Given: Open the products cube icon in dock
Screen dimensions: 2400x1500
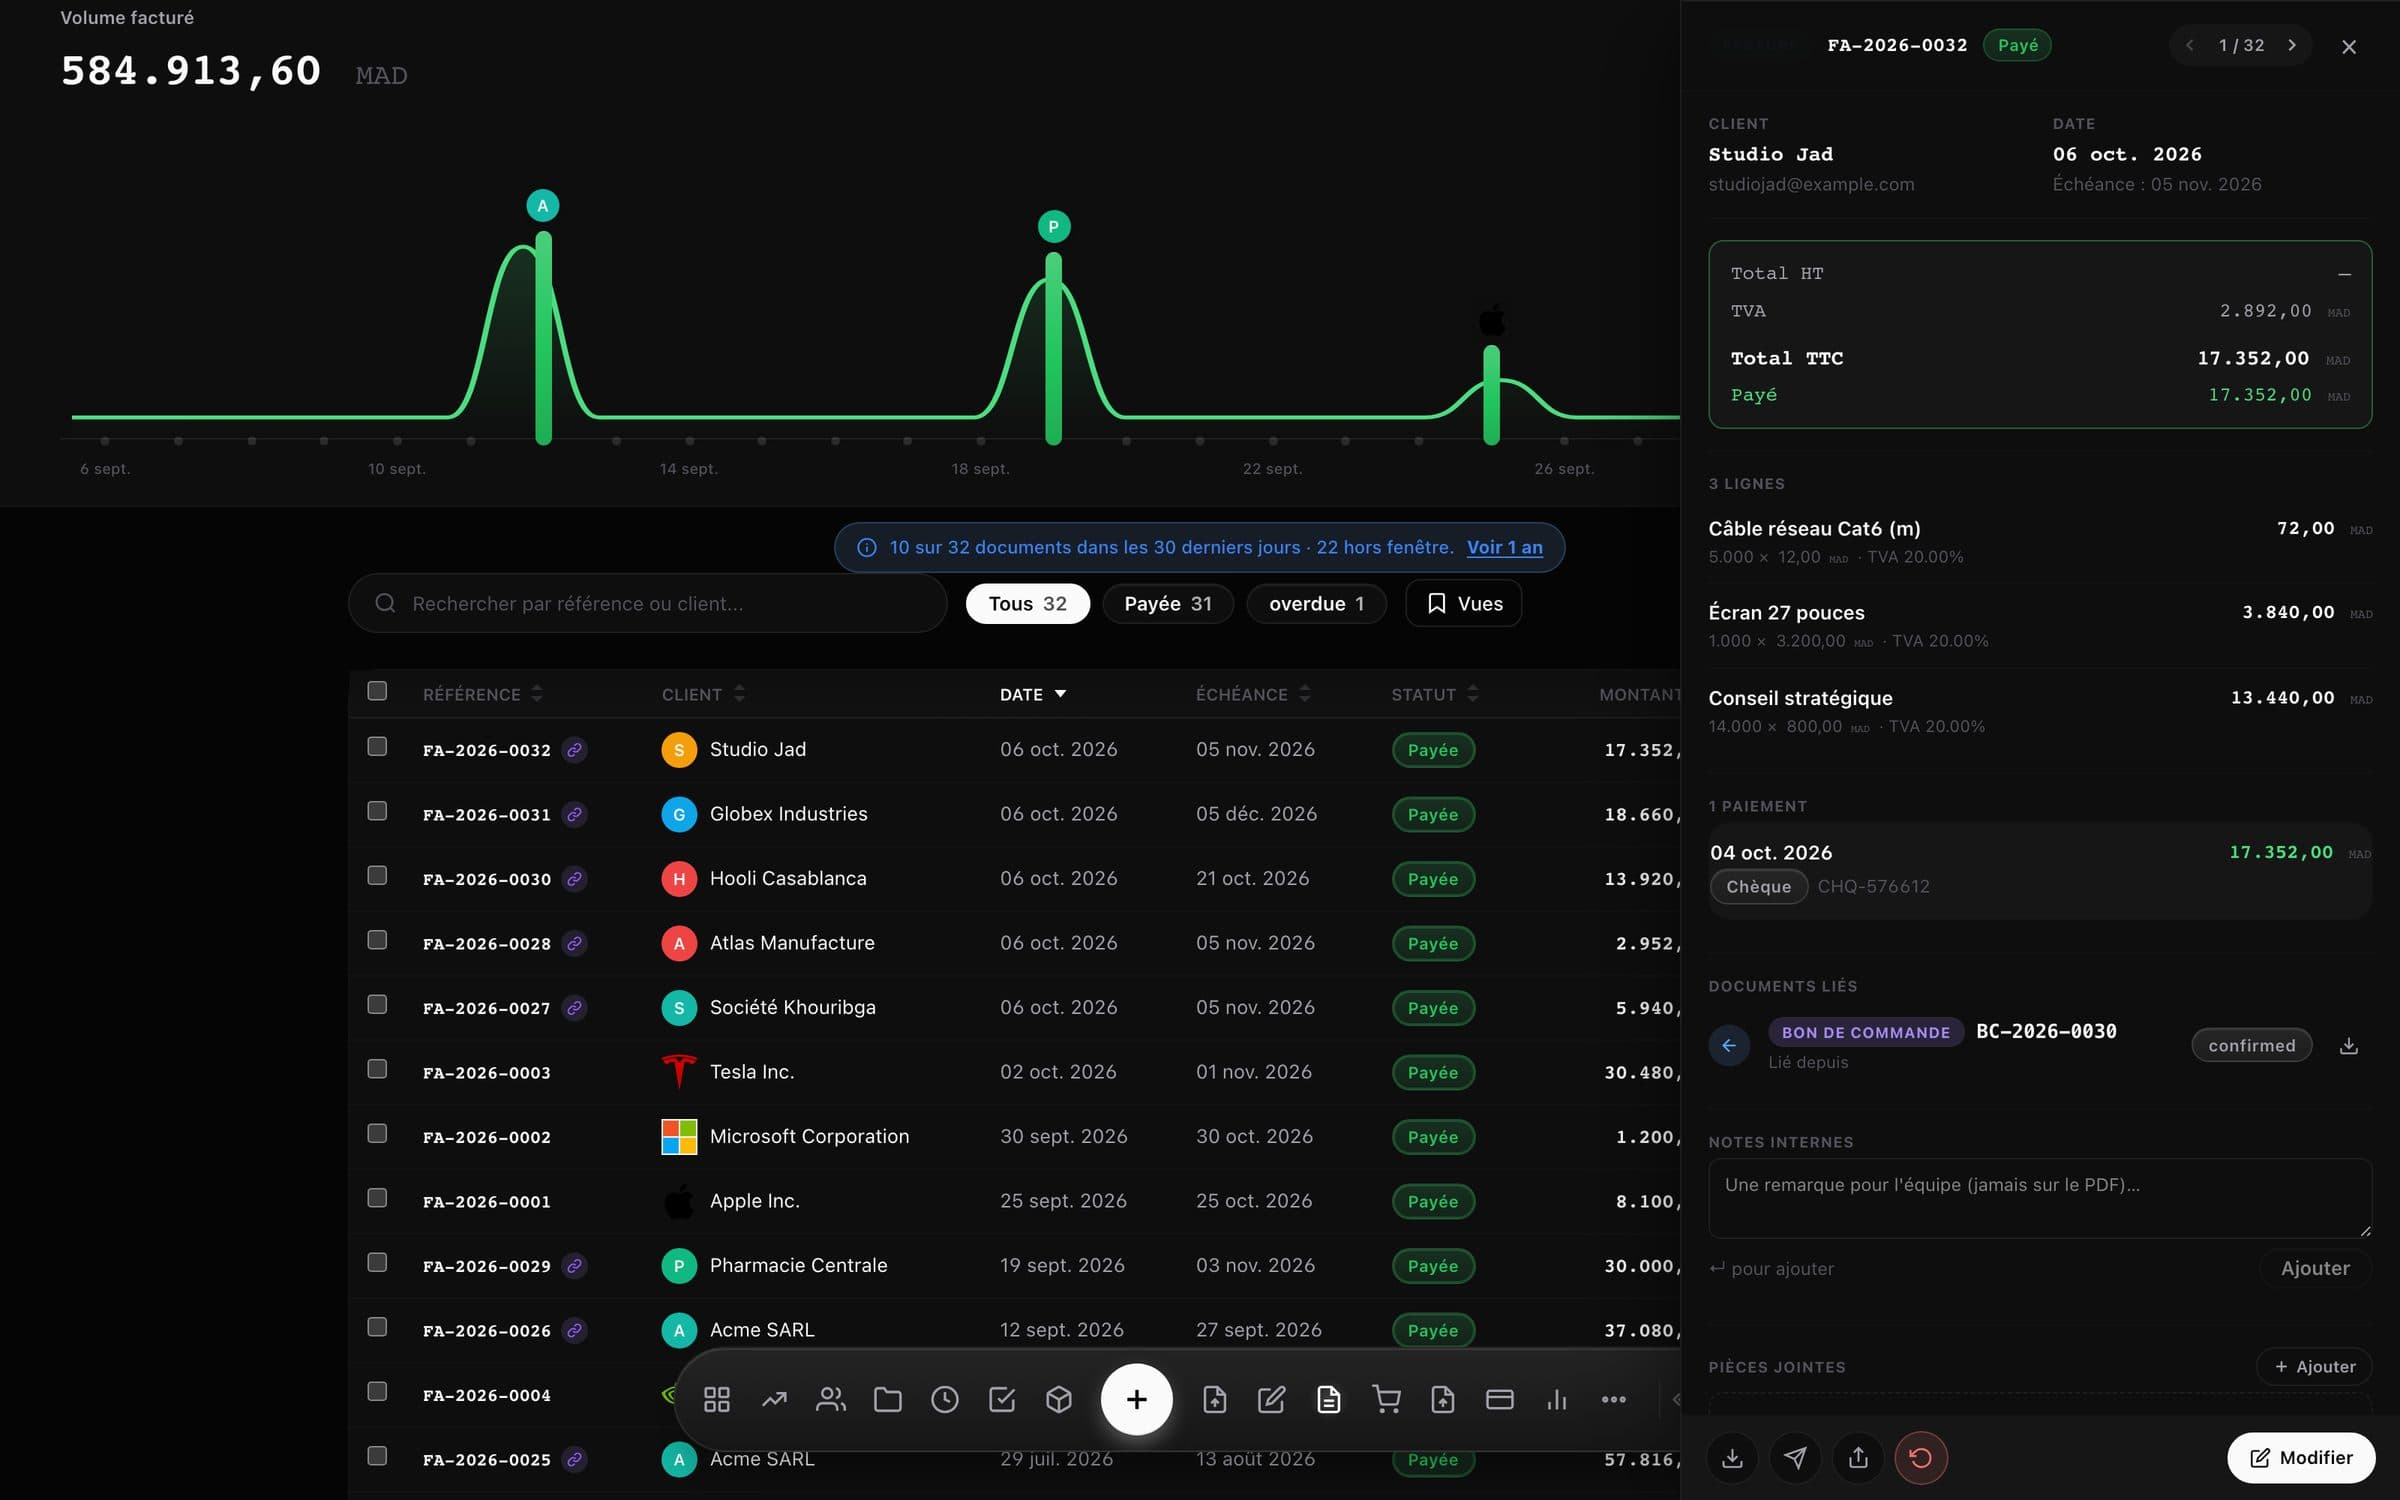Looking at the screenshot, I should pos(1058,1399).
